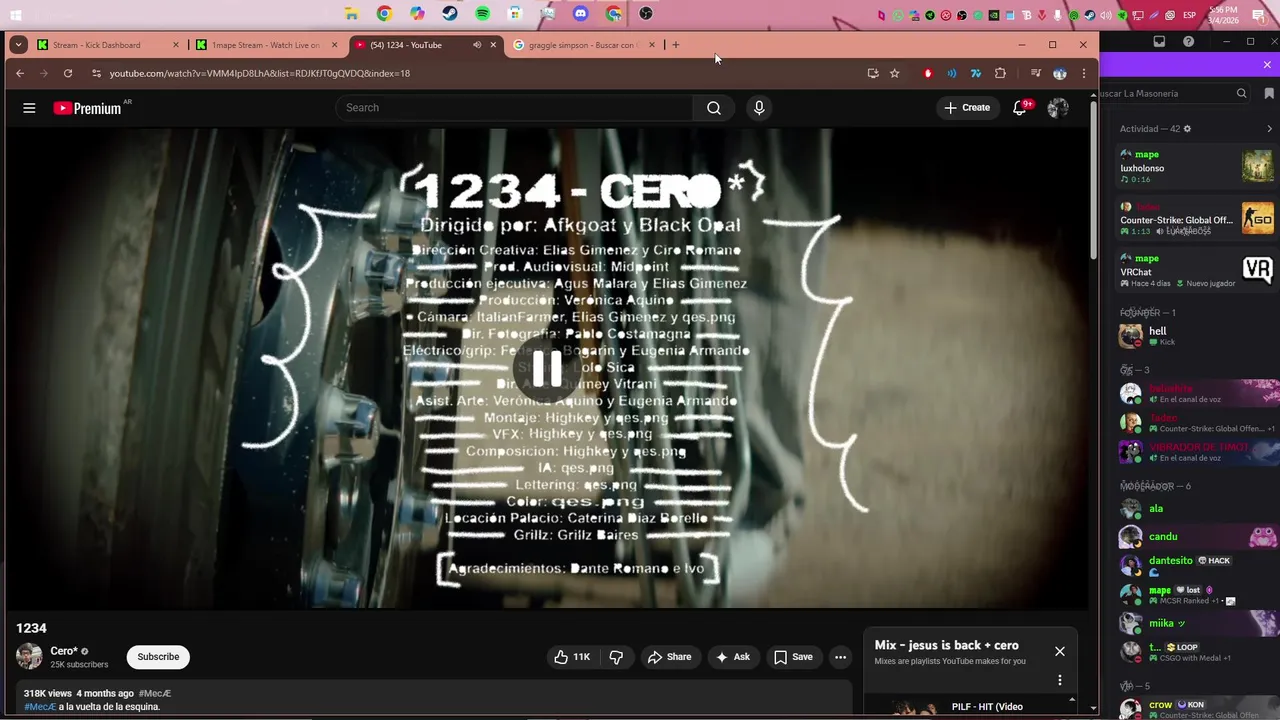
Task: Open OBS Studio from the taskbar
Action: [646, 14]
